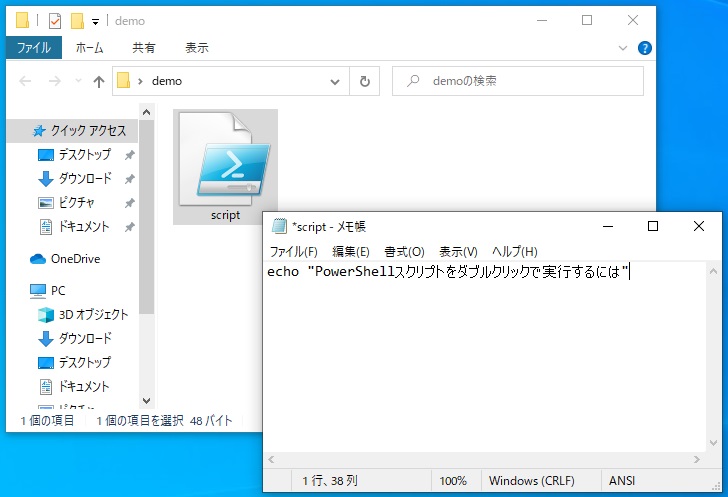This screenshot has height=497, width=728.
Task: Open Notepad ファイル(F) menu
Action: click(293, 252)
